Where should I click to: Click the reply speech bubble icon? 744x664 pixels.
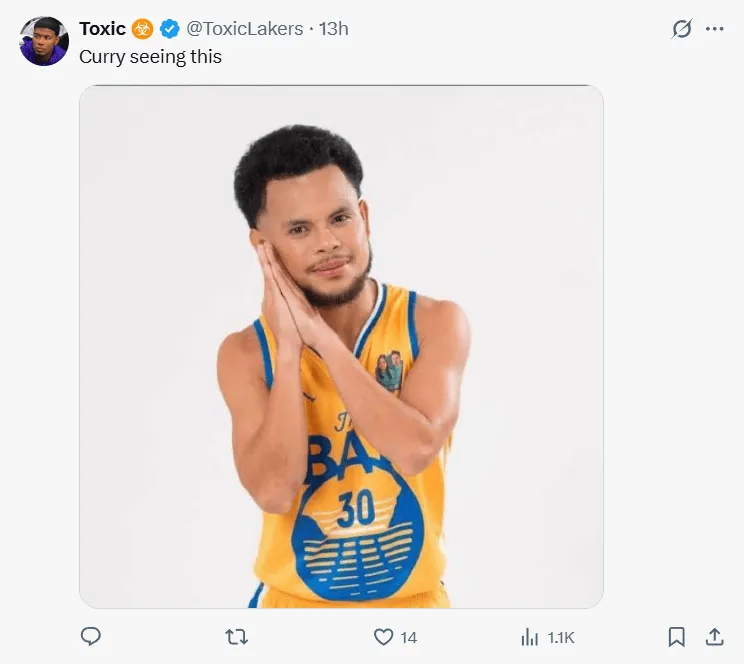(91, 636)
